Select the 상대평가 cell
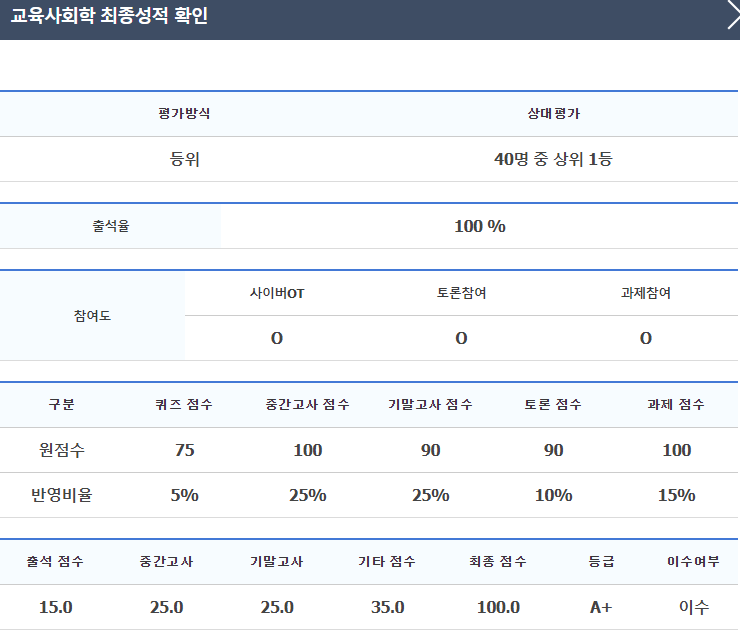740x630 pixels. pyautogui.click(x=554, y=113)
